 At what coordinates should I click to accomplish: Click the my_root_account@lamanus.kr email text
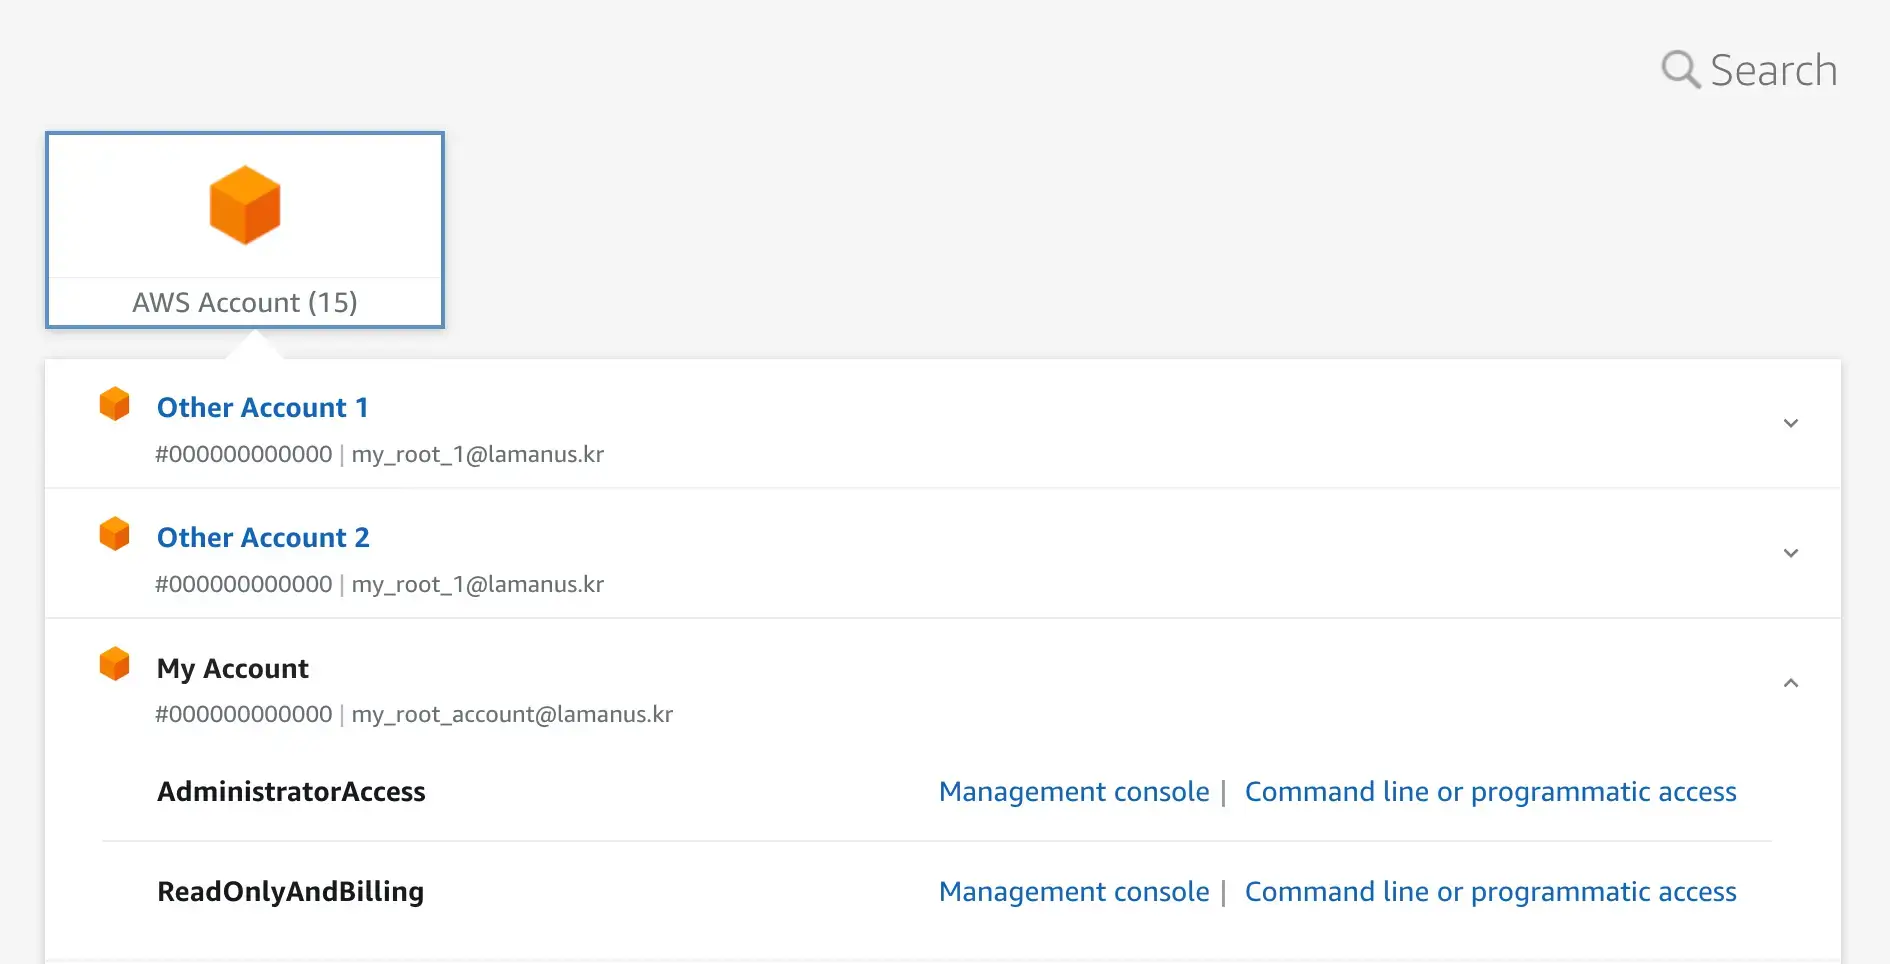tap(512, 715)
